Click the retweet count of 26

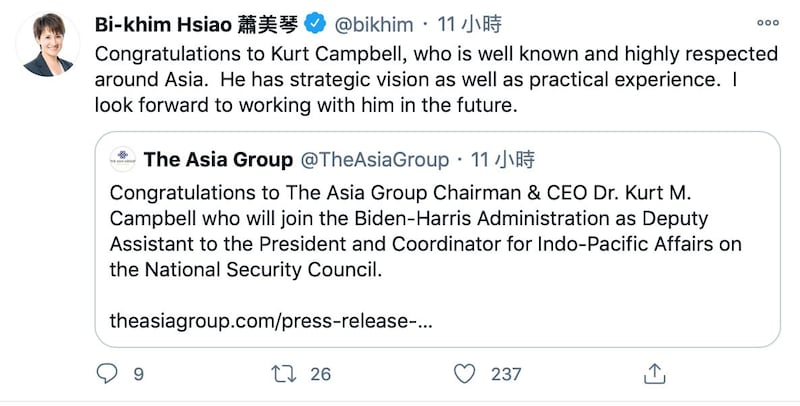click(320, 374)
